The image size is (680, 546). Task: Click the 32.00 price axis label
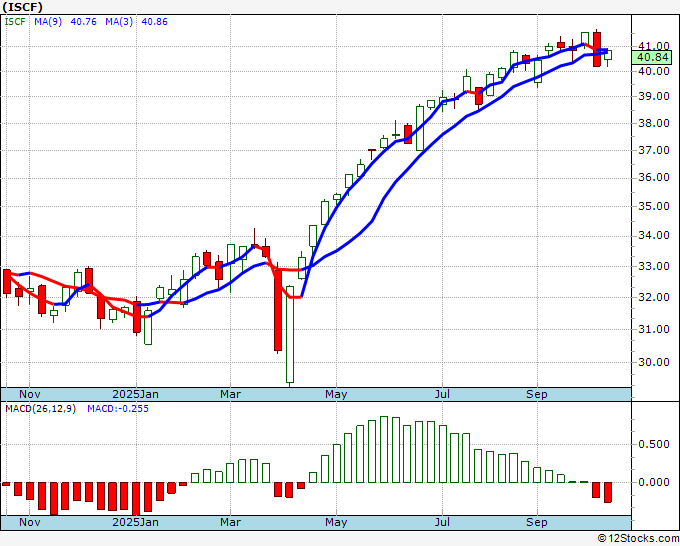(x=654, y=297)
